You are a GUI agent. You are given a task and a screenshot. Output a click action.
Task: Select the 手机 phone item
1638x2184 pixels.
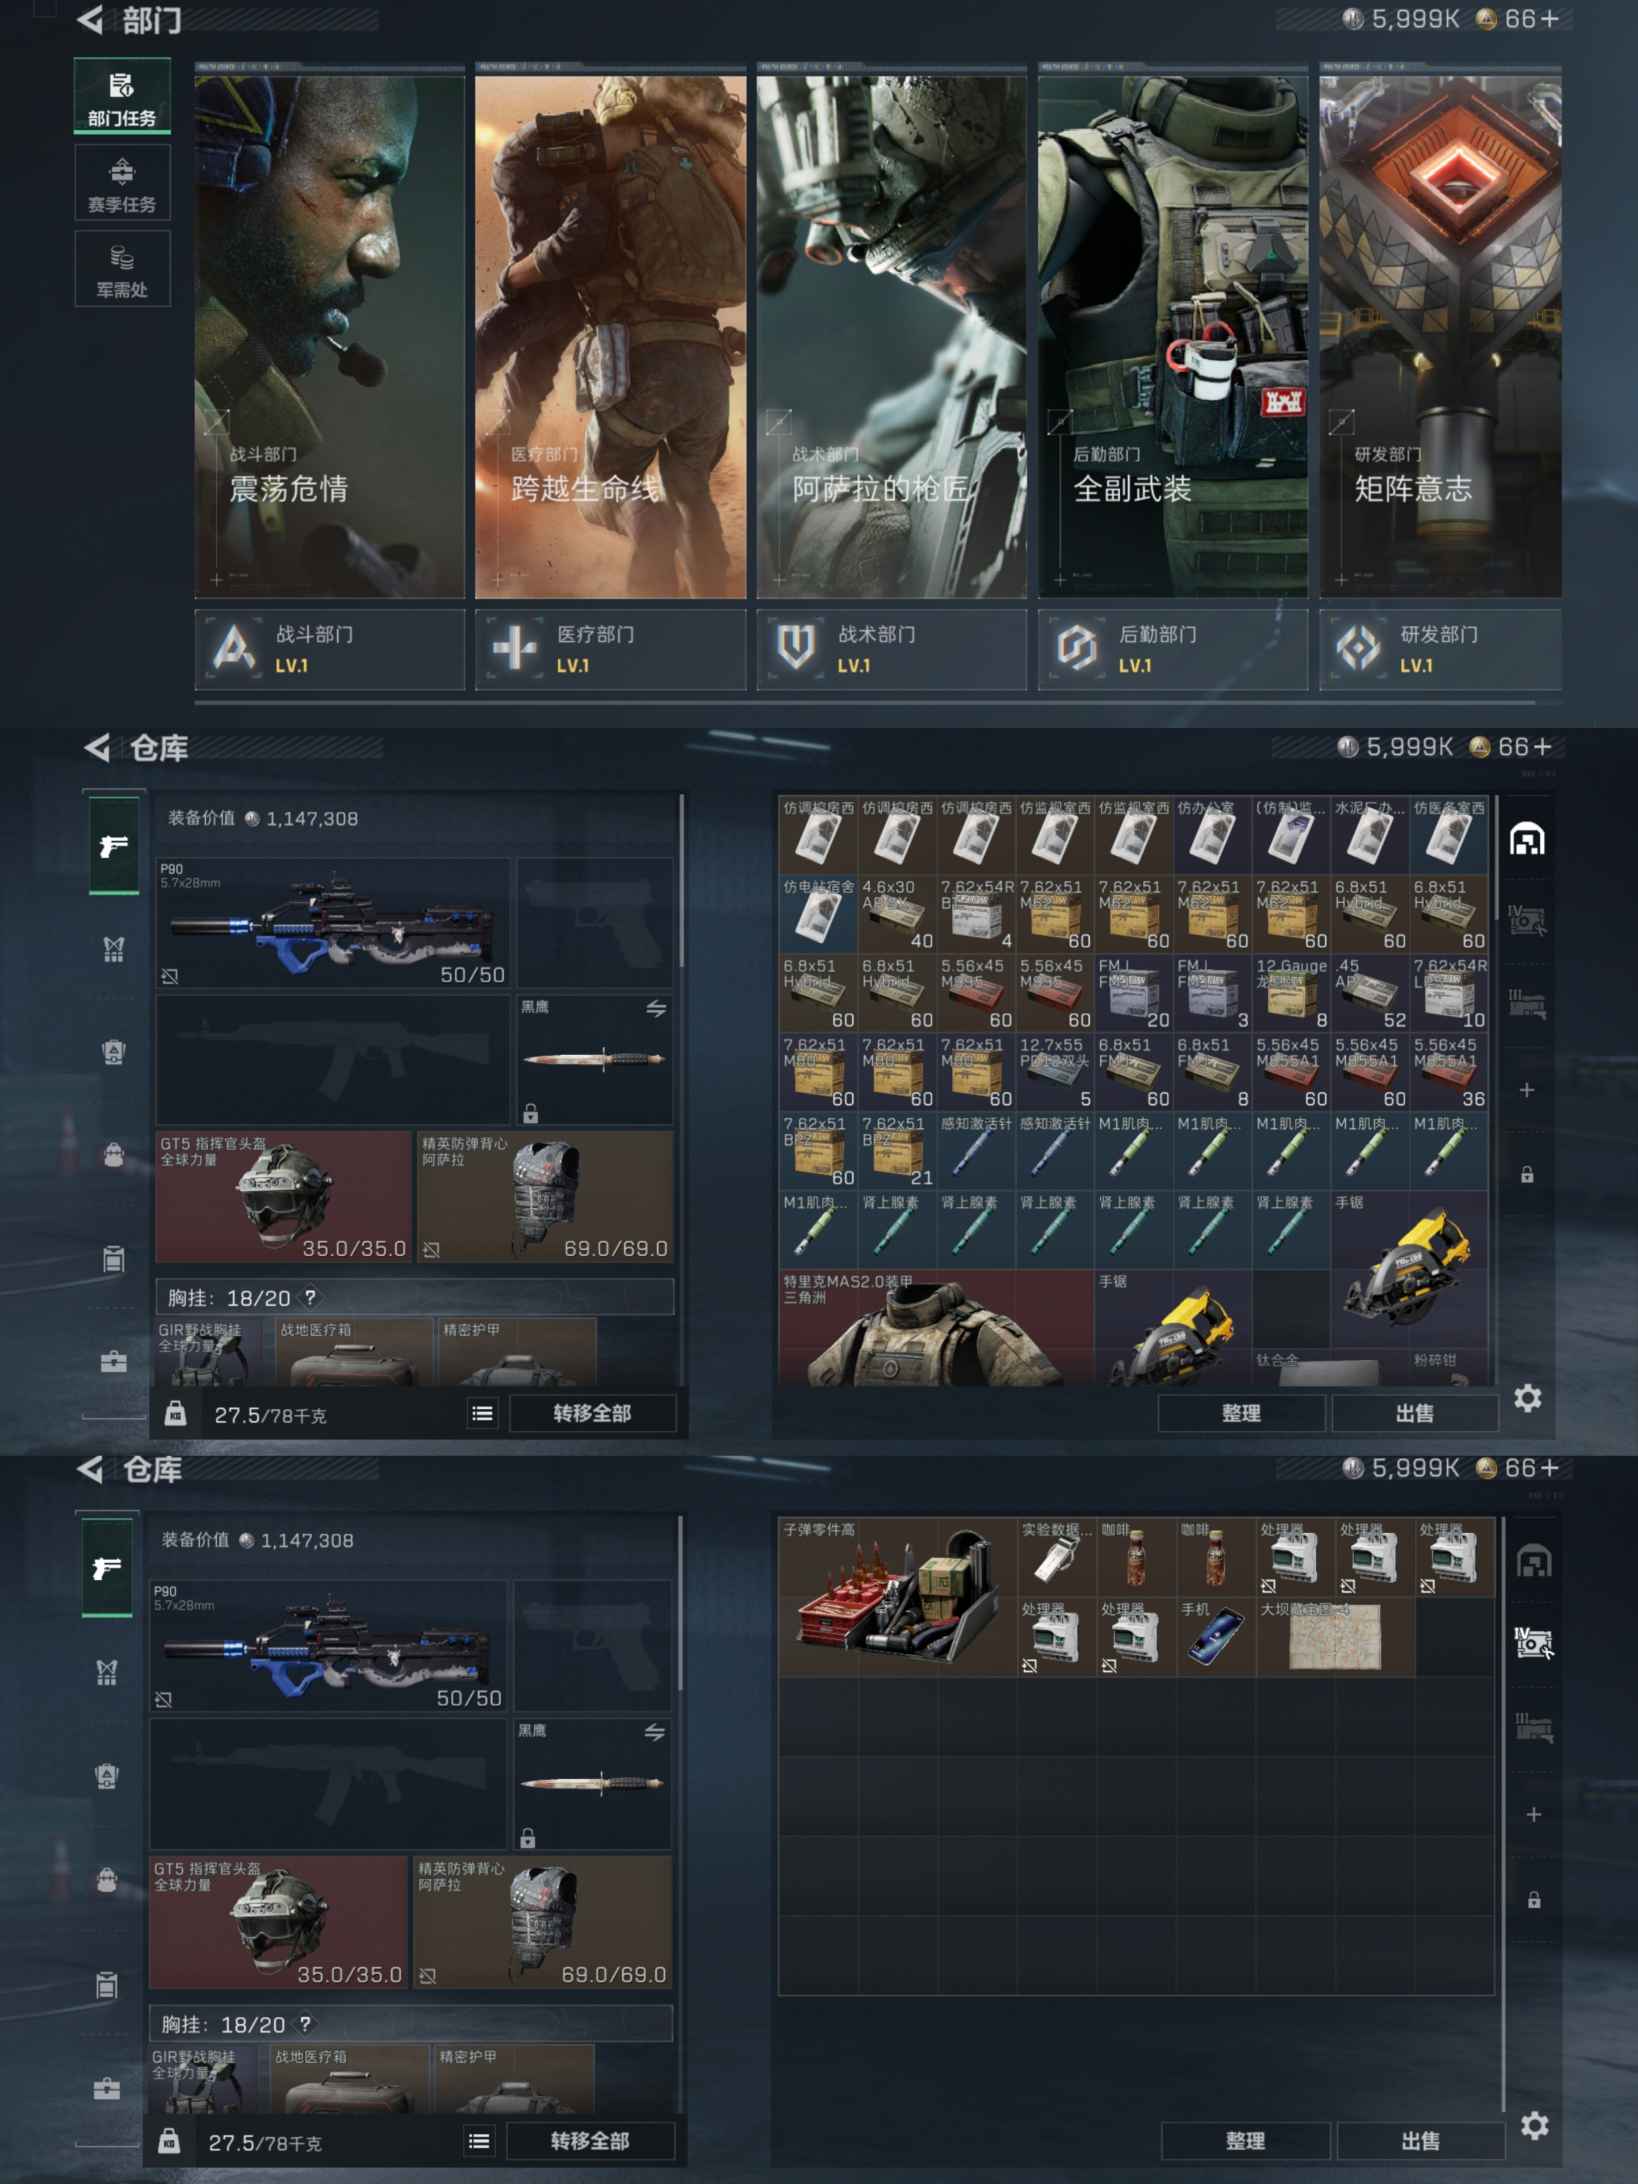tap(1215, 1636)
